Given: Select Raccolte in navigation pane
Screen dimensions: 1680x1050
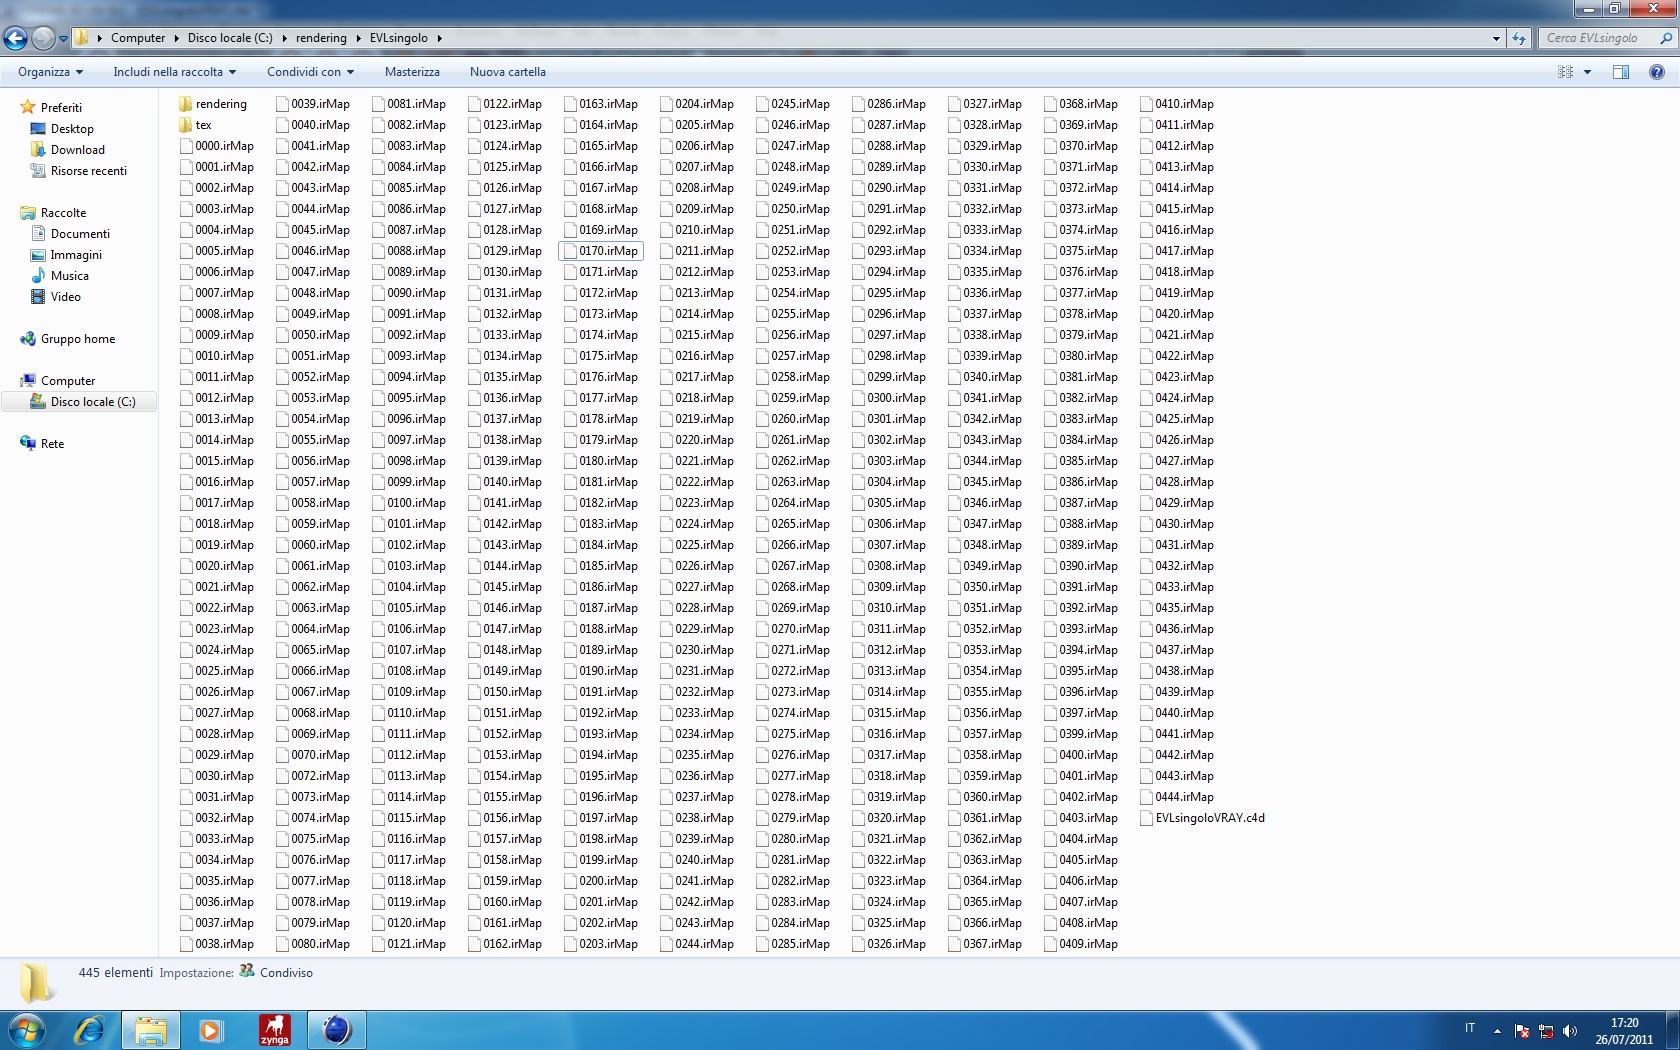Looking at the screenshot, I should coord(63,213).
